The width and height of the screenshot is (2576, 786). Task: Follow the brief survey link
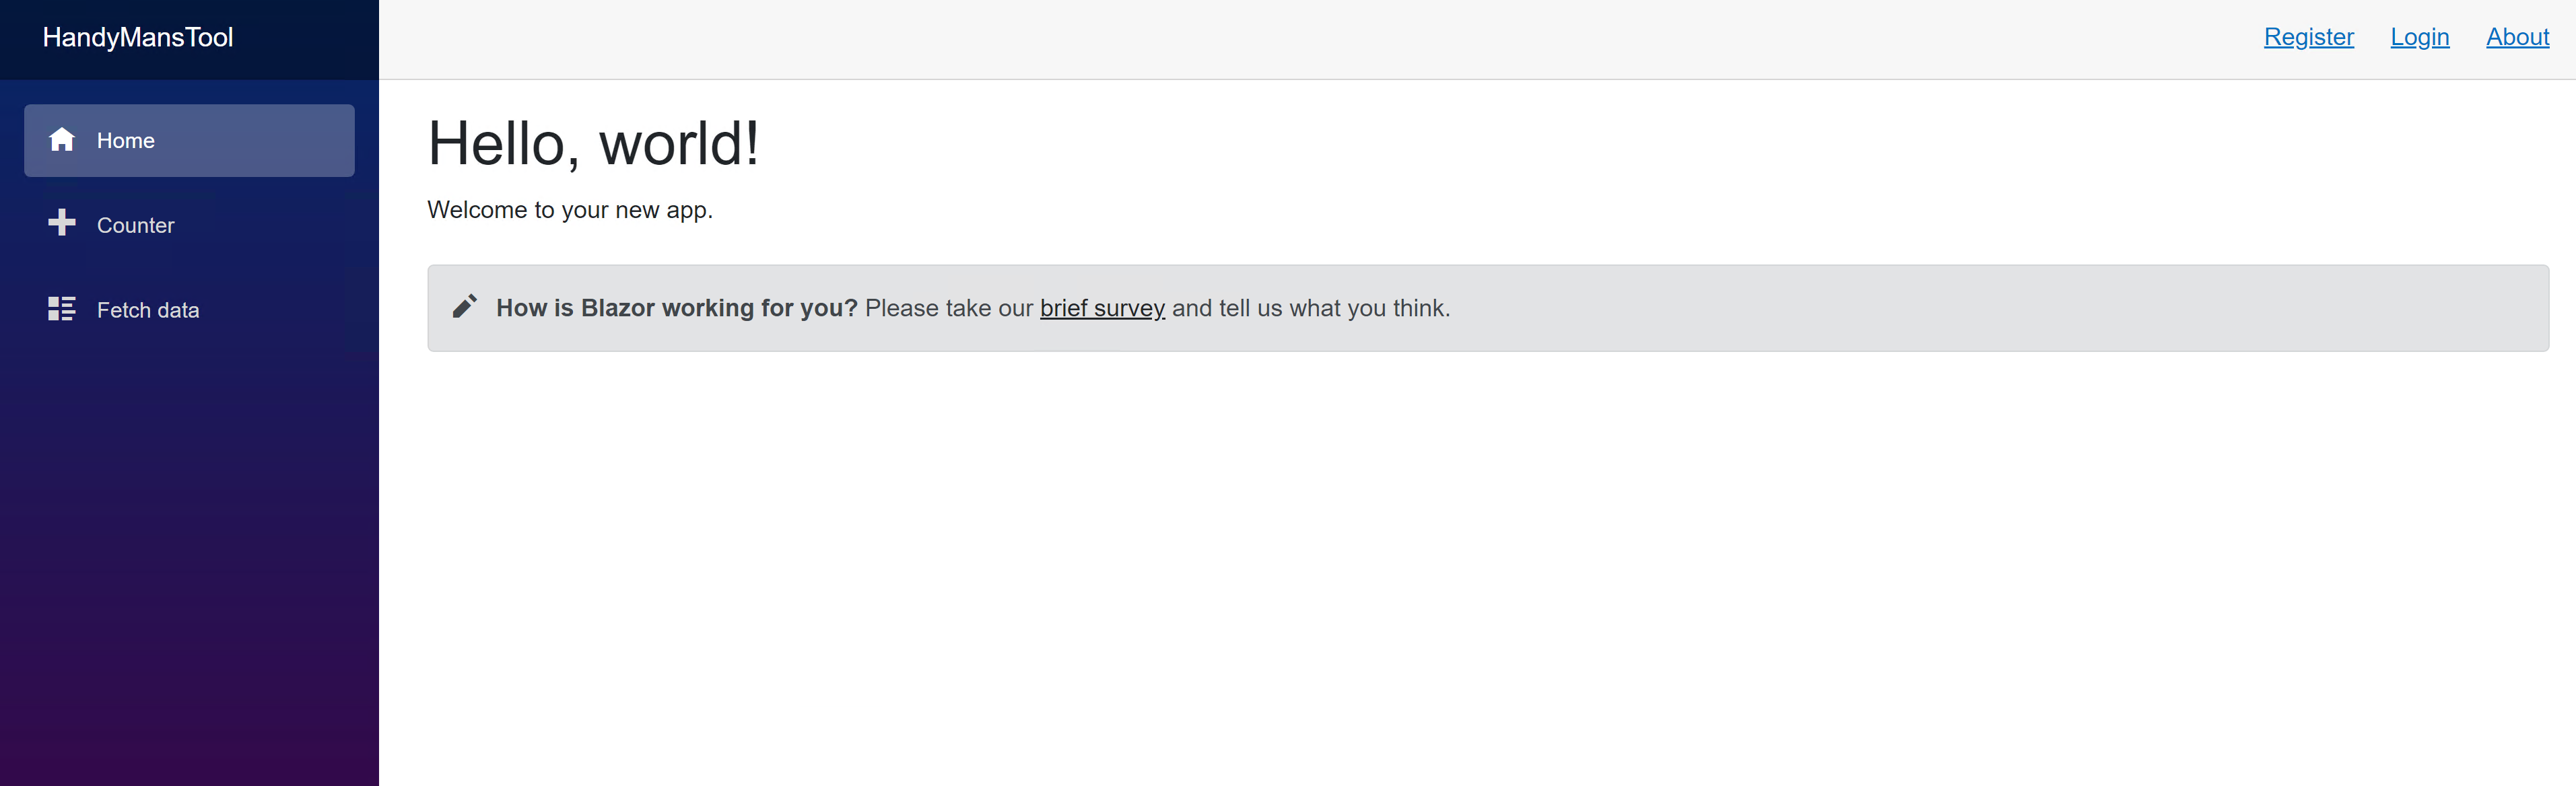point(1102,308)
